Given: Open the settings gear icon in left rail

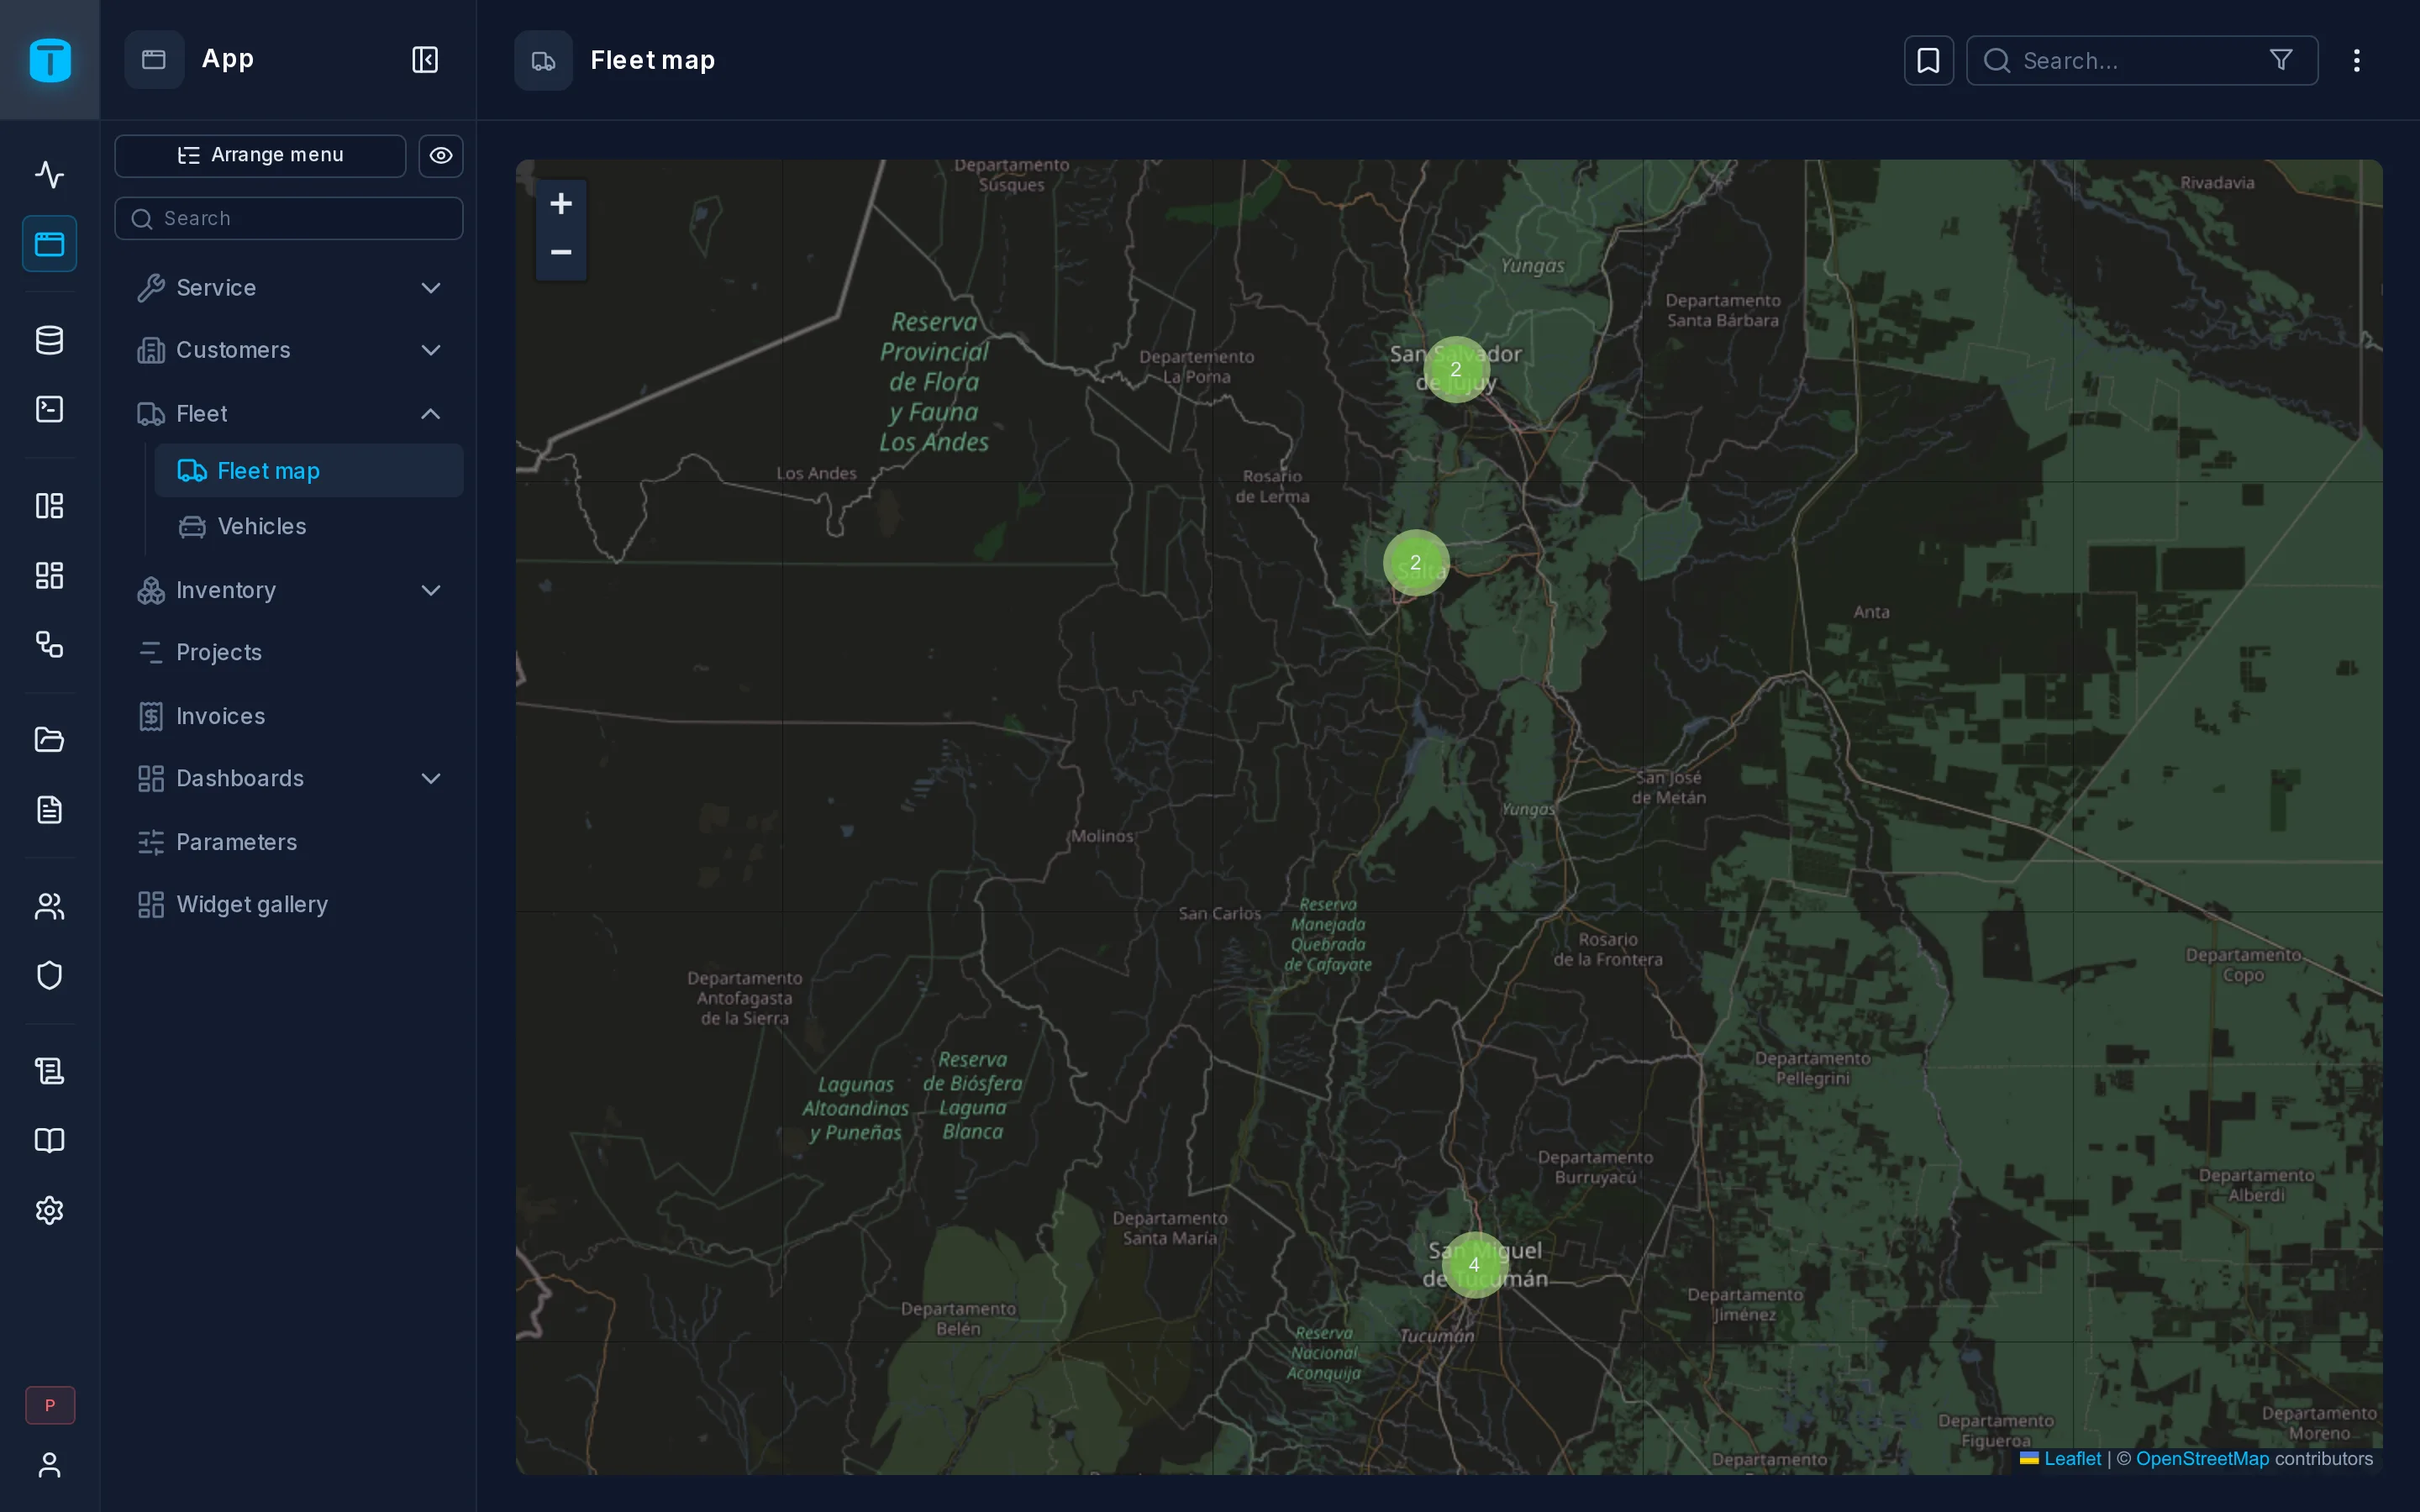Looking at the screenshot, I should [49, 1210].
